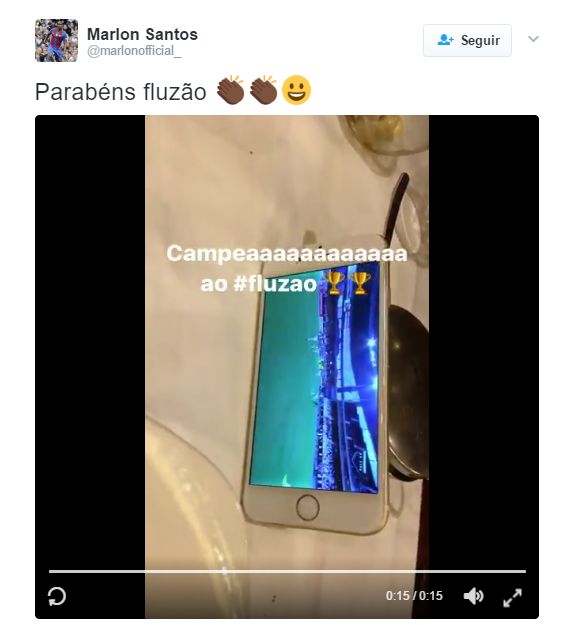Click the smiling face emoji
Screen dimensions: 570x625
(x=296, y=90)
